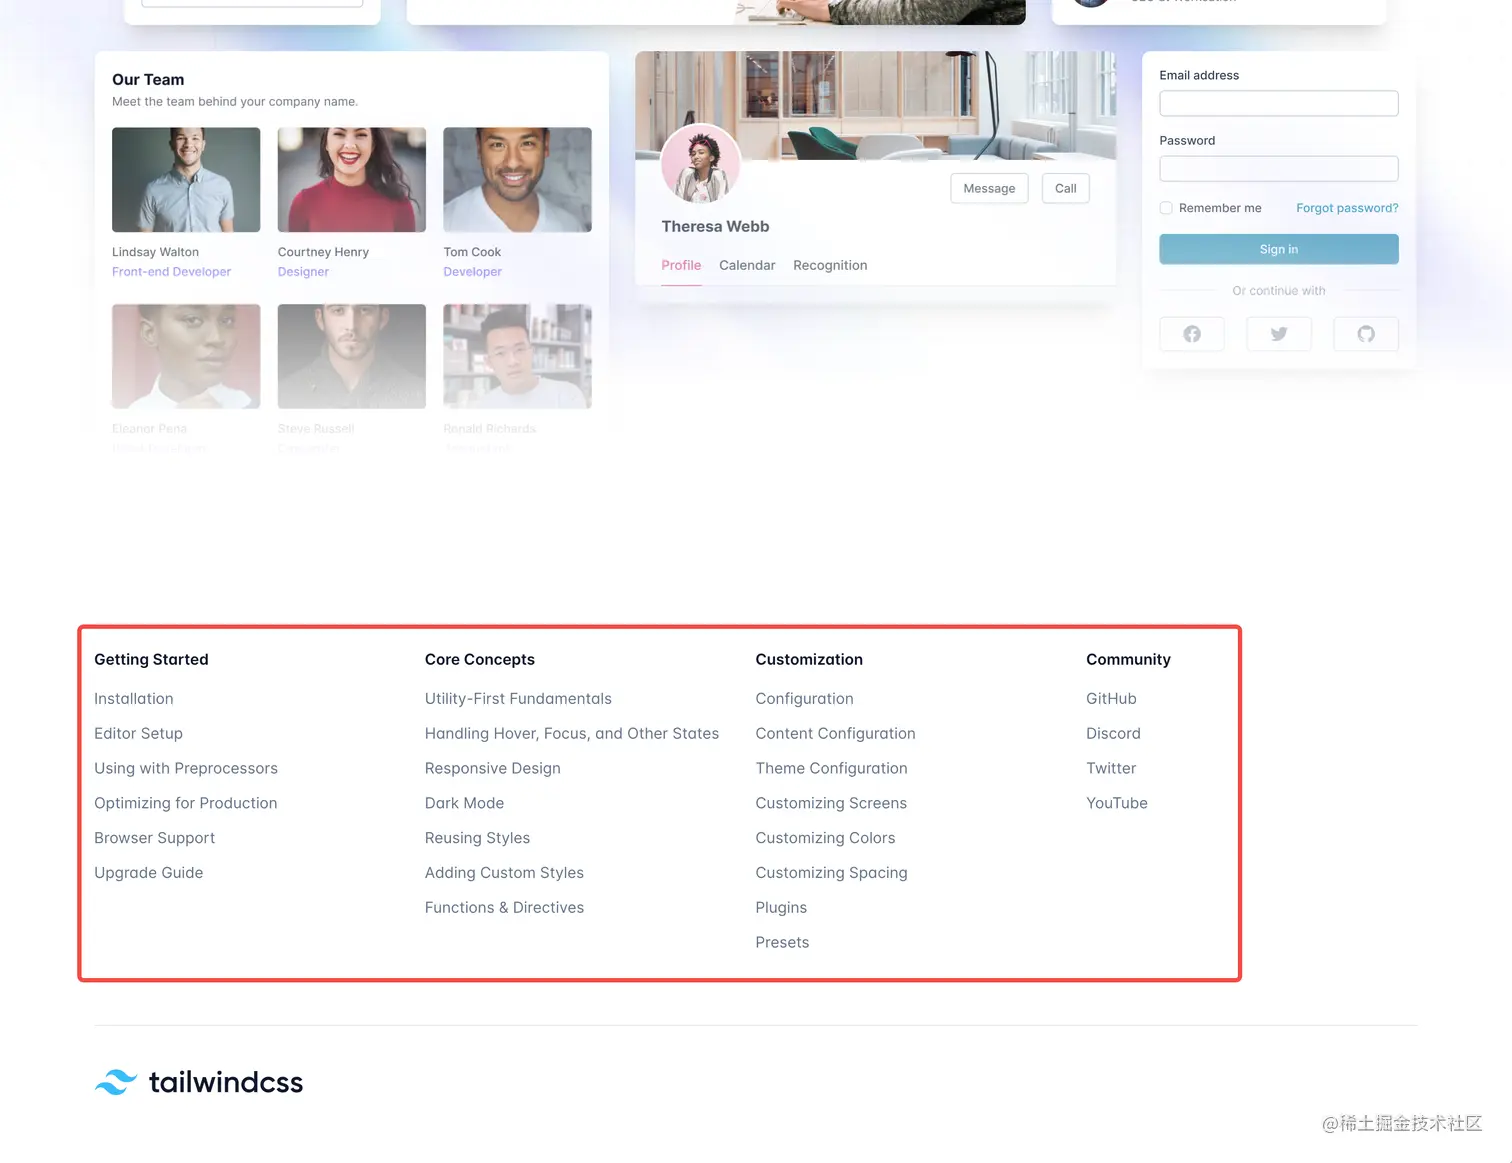Select Steve Russell's faded team photo
The width and height of the screenshot is (1512, 1163).
tap(352, 356)
